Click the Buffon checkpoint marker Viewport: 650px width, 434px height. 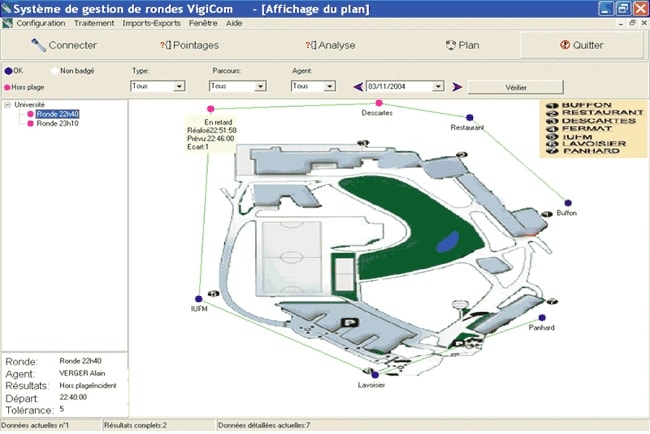pyautogui.click(x=568, y=202)
